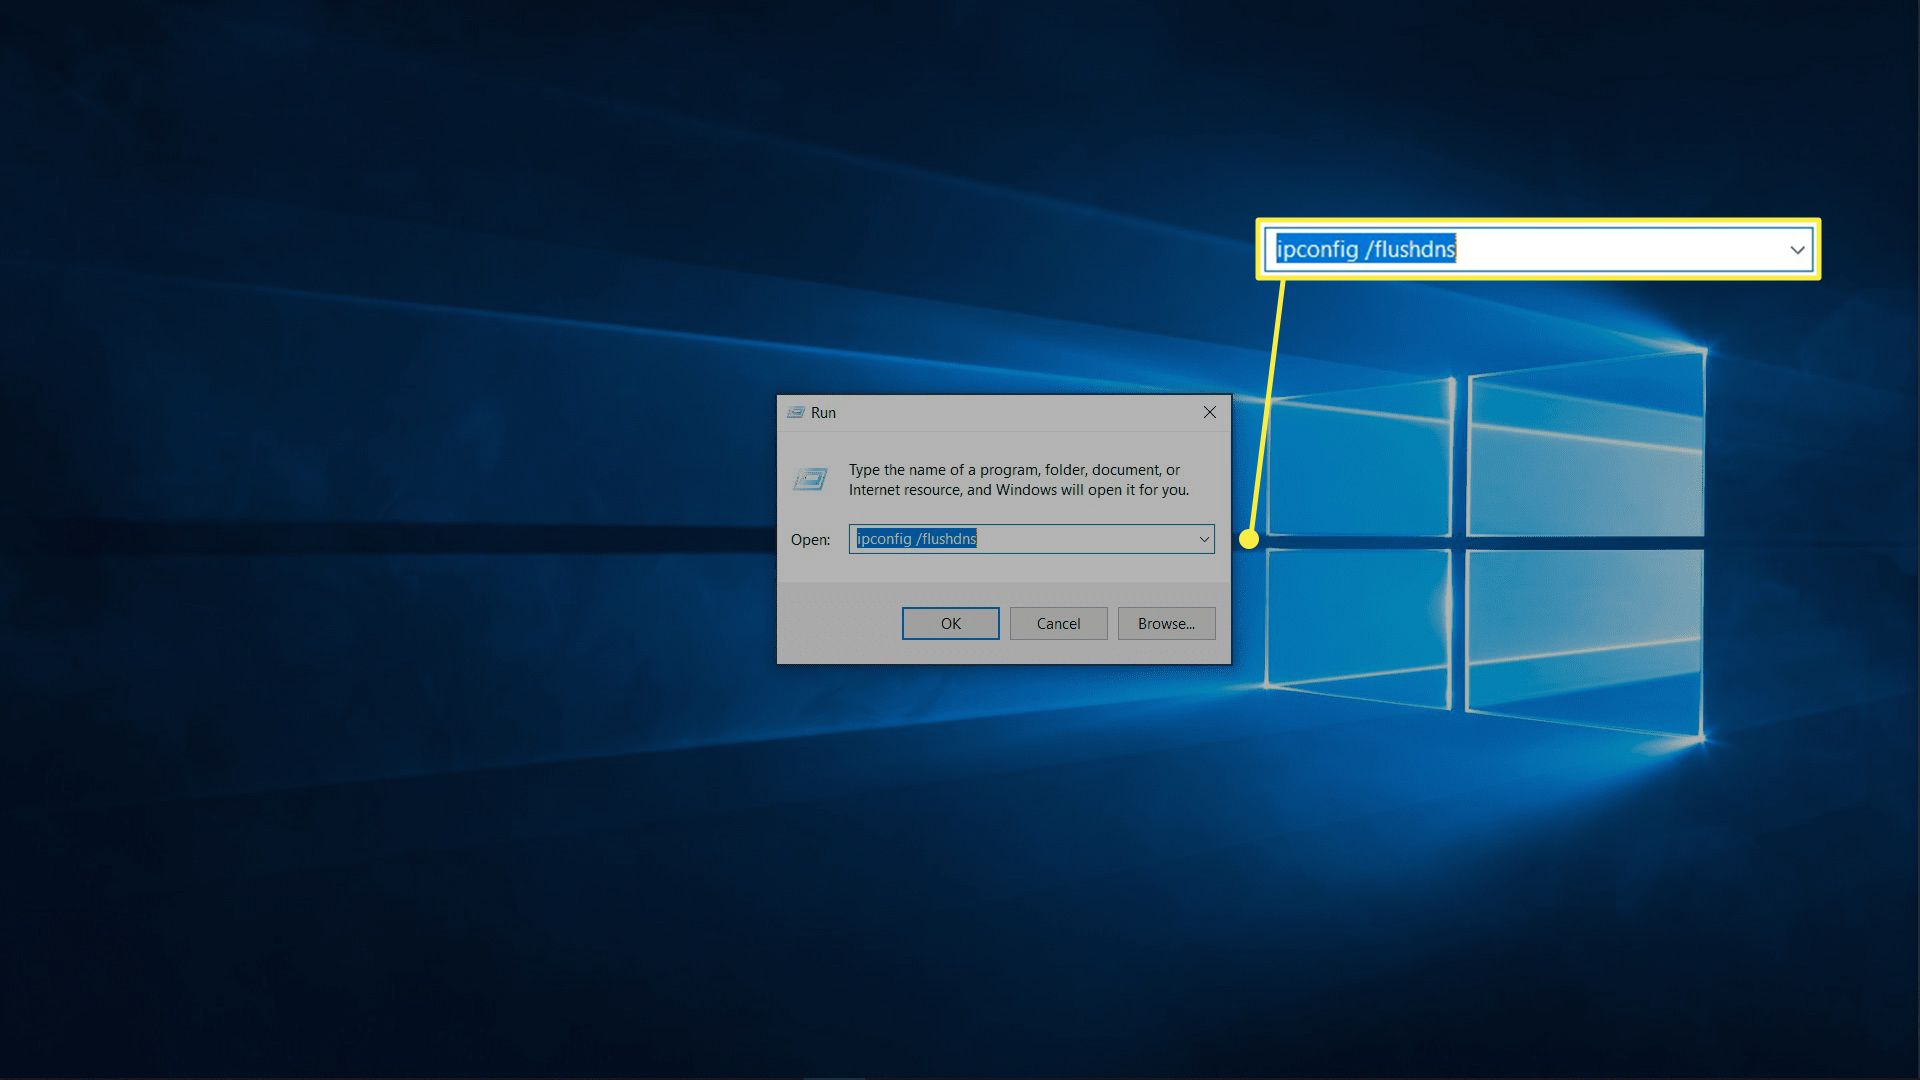This screenshot has height=1080, width=1920.
Task: Select the ipconfig /flushdns input field
Action: click(1030, 537)
